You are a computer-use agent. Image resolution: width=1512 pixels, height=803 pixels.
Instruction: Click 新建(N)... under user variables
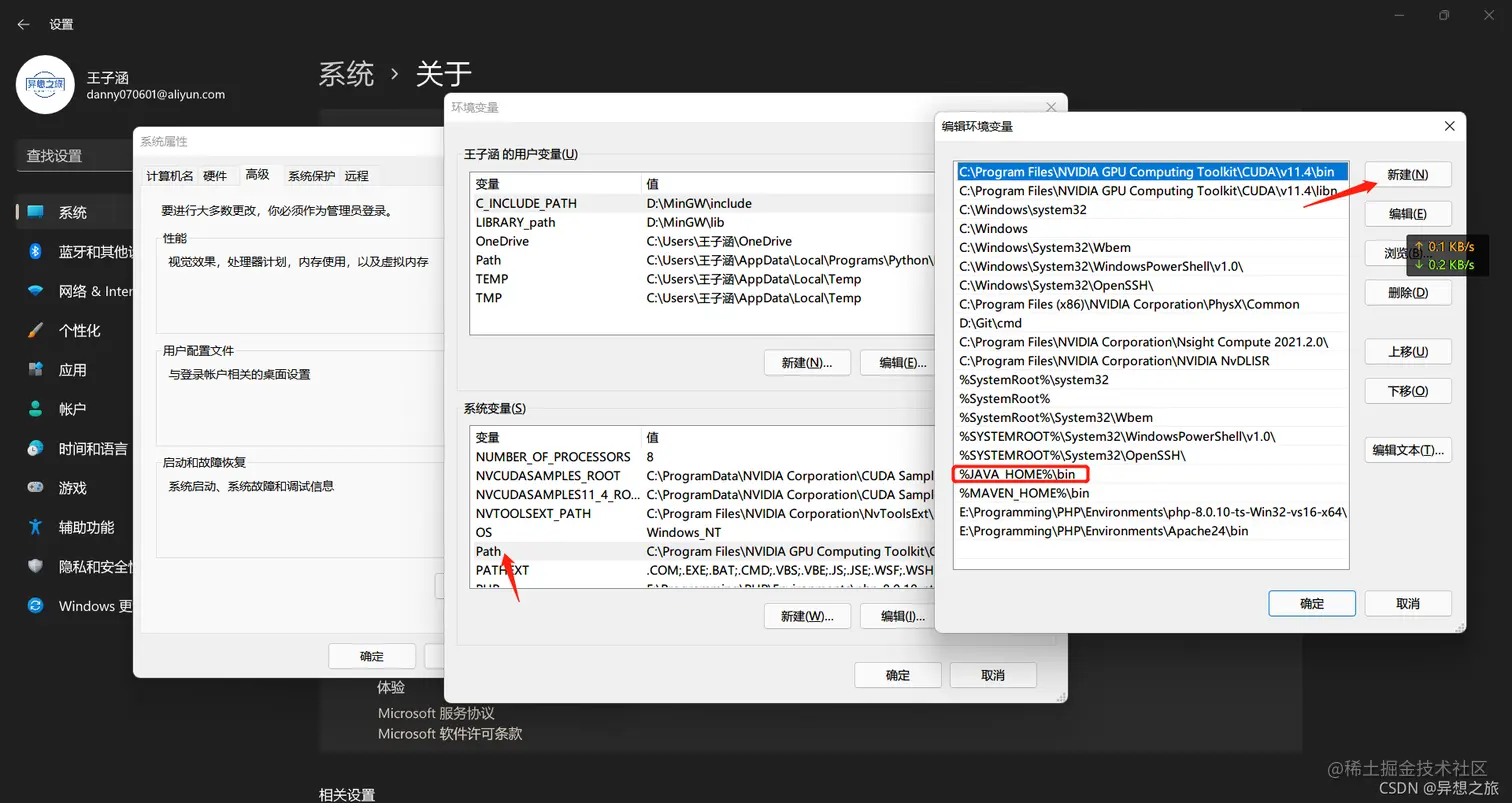click(807, 363)
